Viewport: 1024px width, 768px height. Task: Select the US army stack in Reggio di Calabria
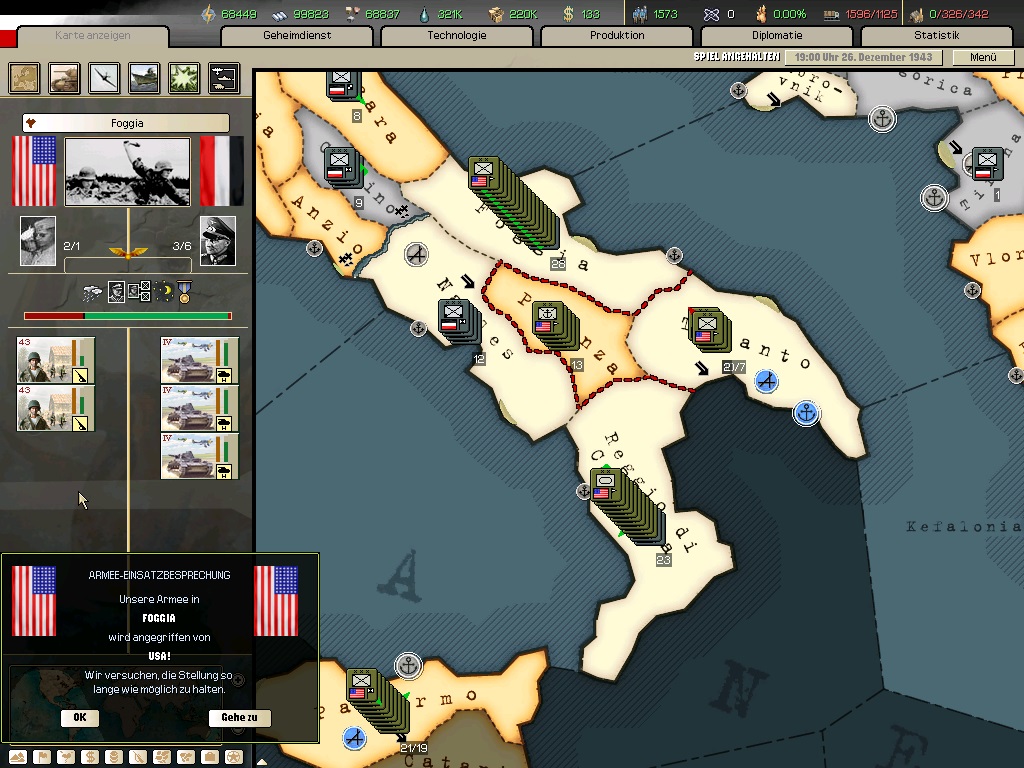[x=628, y=507]
